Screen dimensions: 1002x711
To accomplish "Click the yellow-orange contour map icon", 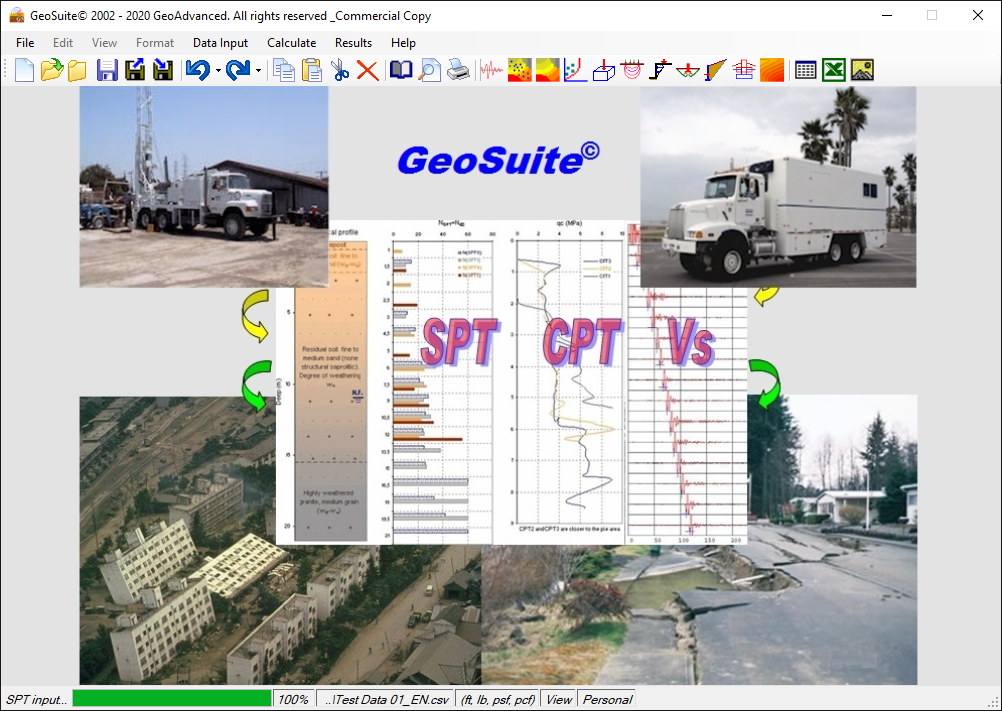I will coord(548,70).
